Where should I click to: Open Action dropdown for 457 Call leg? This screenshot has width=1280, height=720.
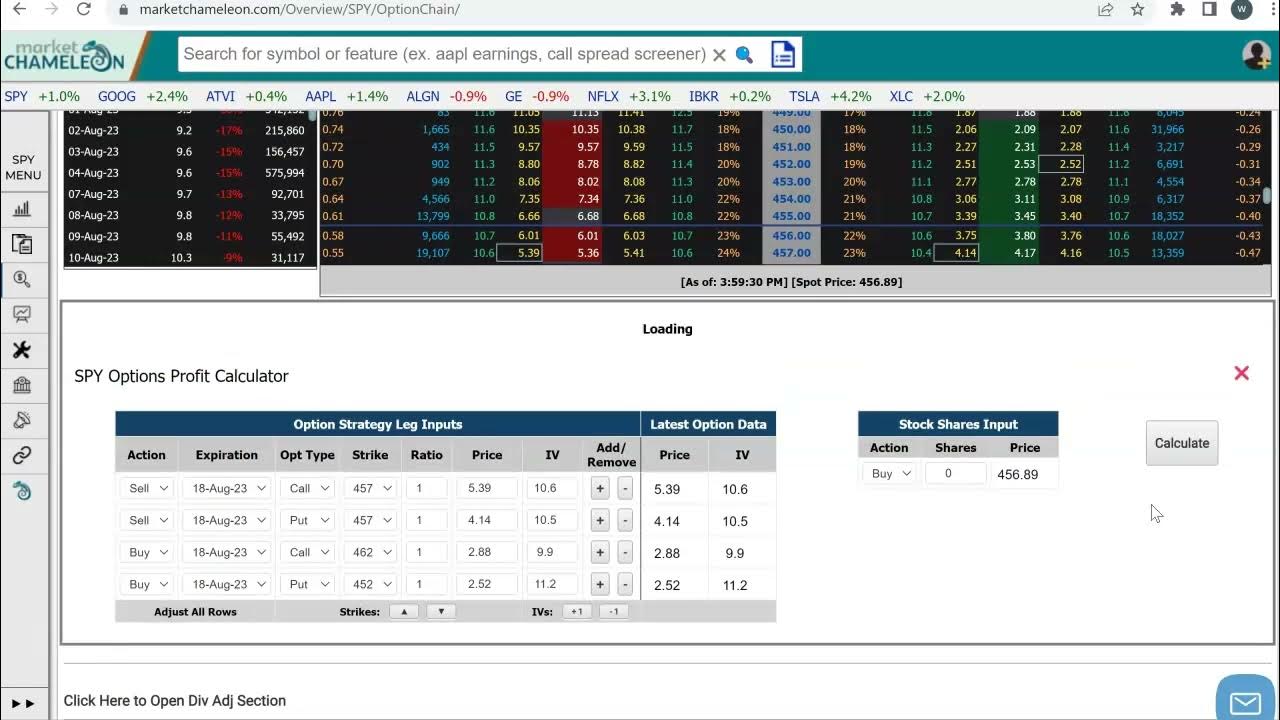pyautogui.click(x=147, y=488)
